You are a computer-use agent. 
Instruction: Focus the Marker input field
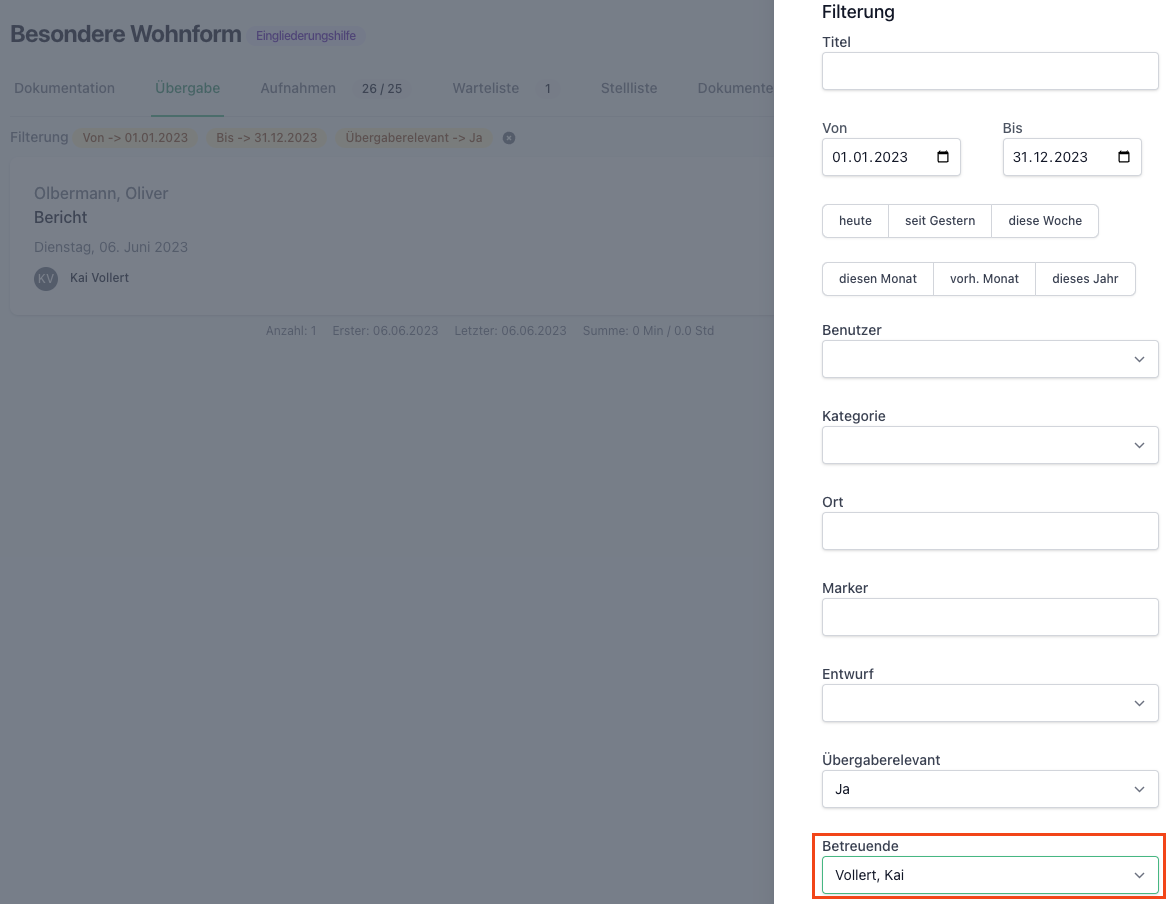click(x=990, y=617)
